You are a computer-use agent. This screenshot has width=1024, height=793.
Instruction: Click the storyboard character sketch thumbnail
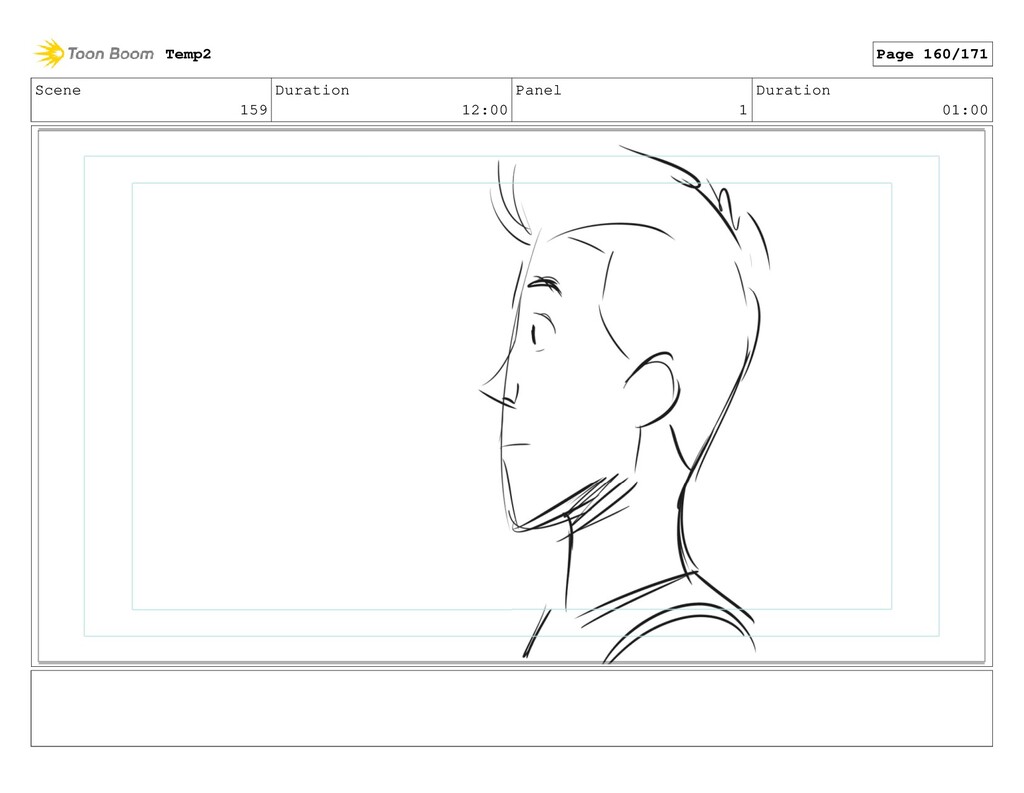tap(511, 396)
